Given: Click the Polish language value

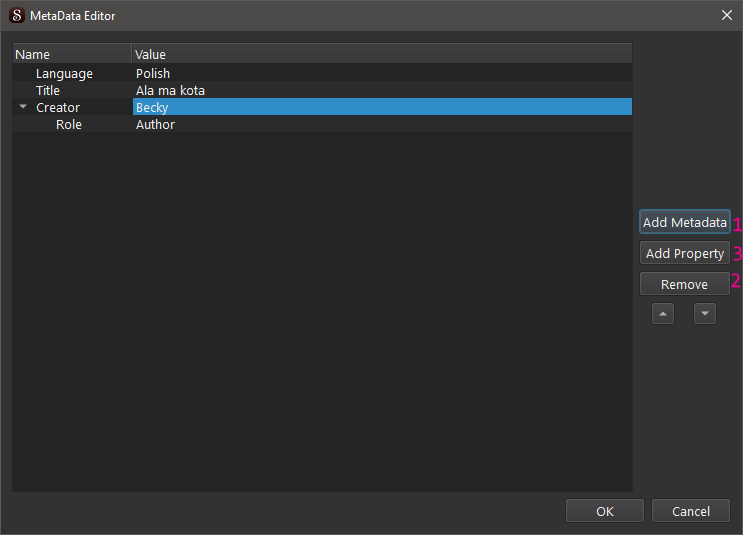Looking at the screenshot, I should (x=153, y=73).
